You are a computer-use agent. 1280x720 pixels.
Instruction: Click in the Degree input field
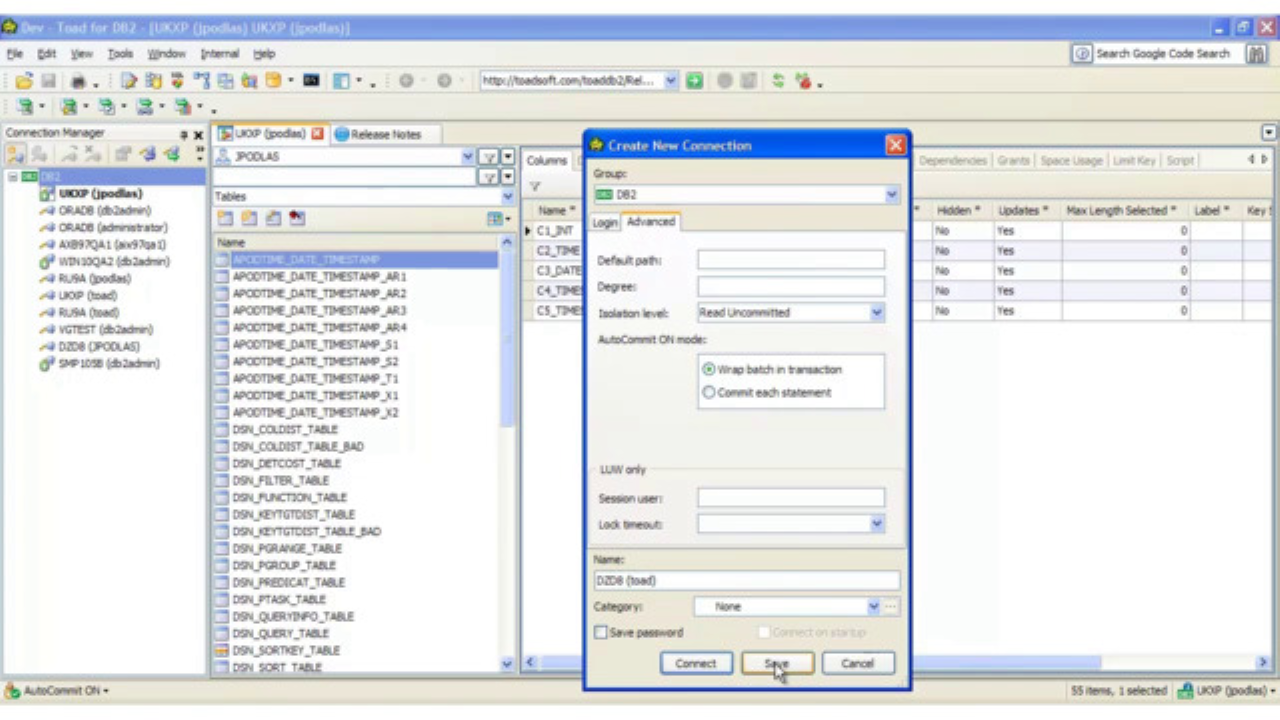[x=791, y=286]
